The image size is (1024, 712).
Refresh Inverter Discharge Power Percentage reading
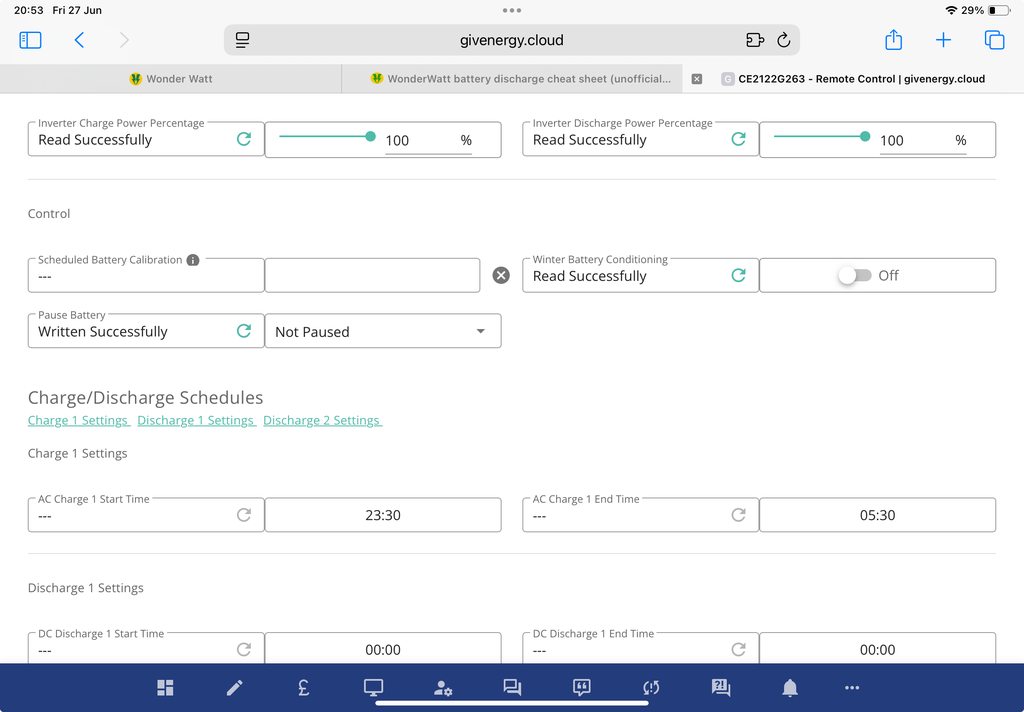point(738,140)
